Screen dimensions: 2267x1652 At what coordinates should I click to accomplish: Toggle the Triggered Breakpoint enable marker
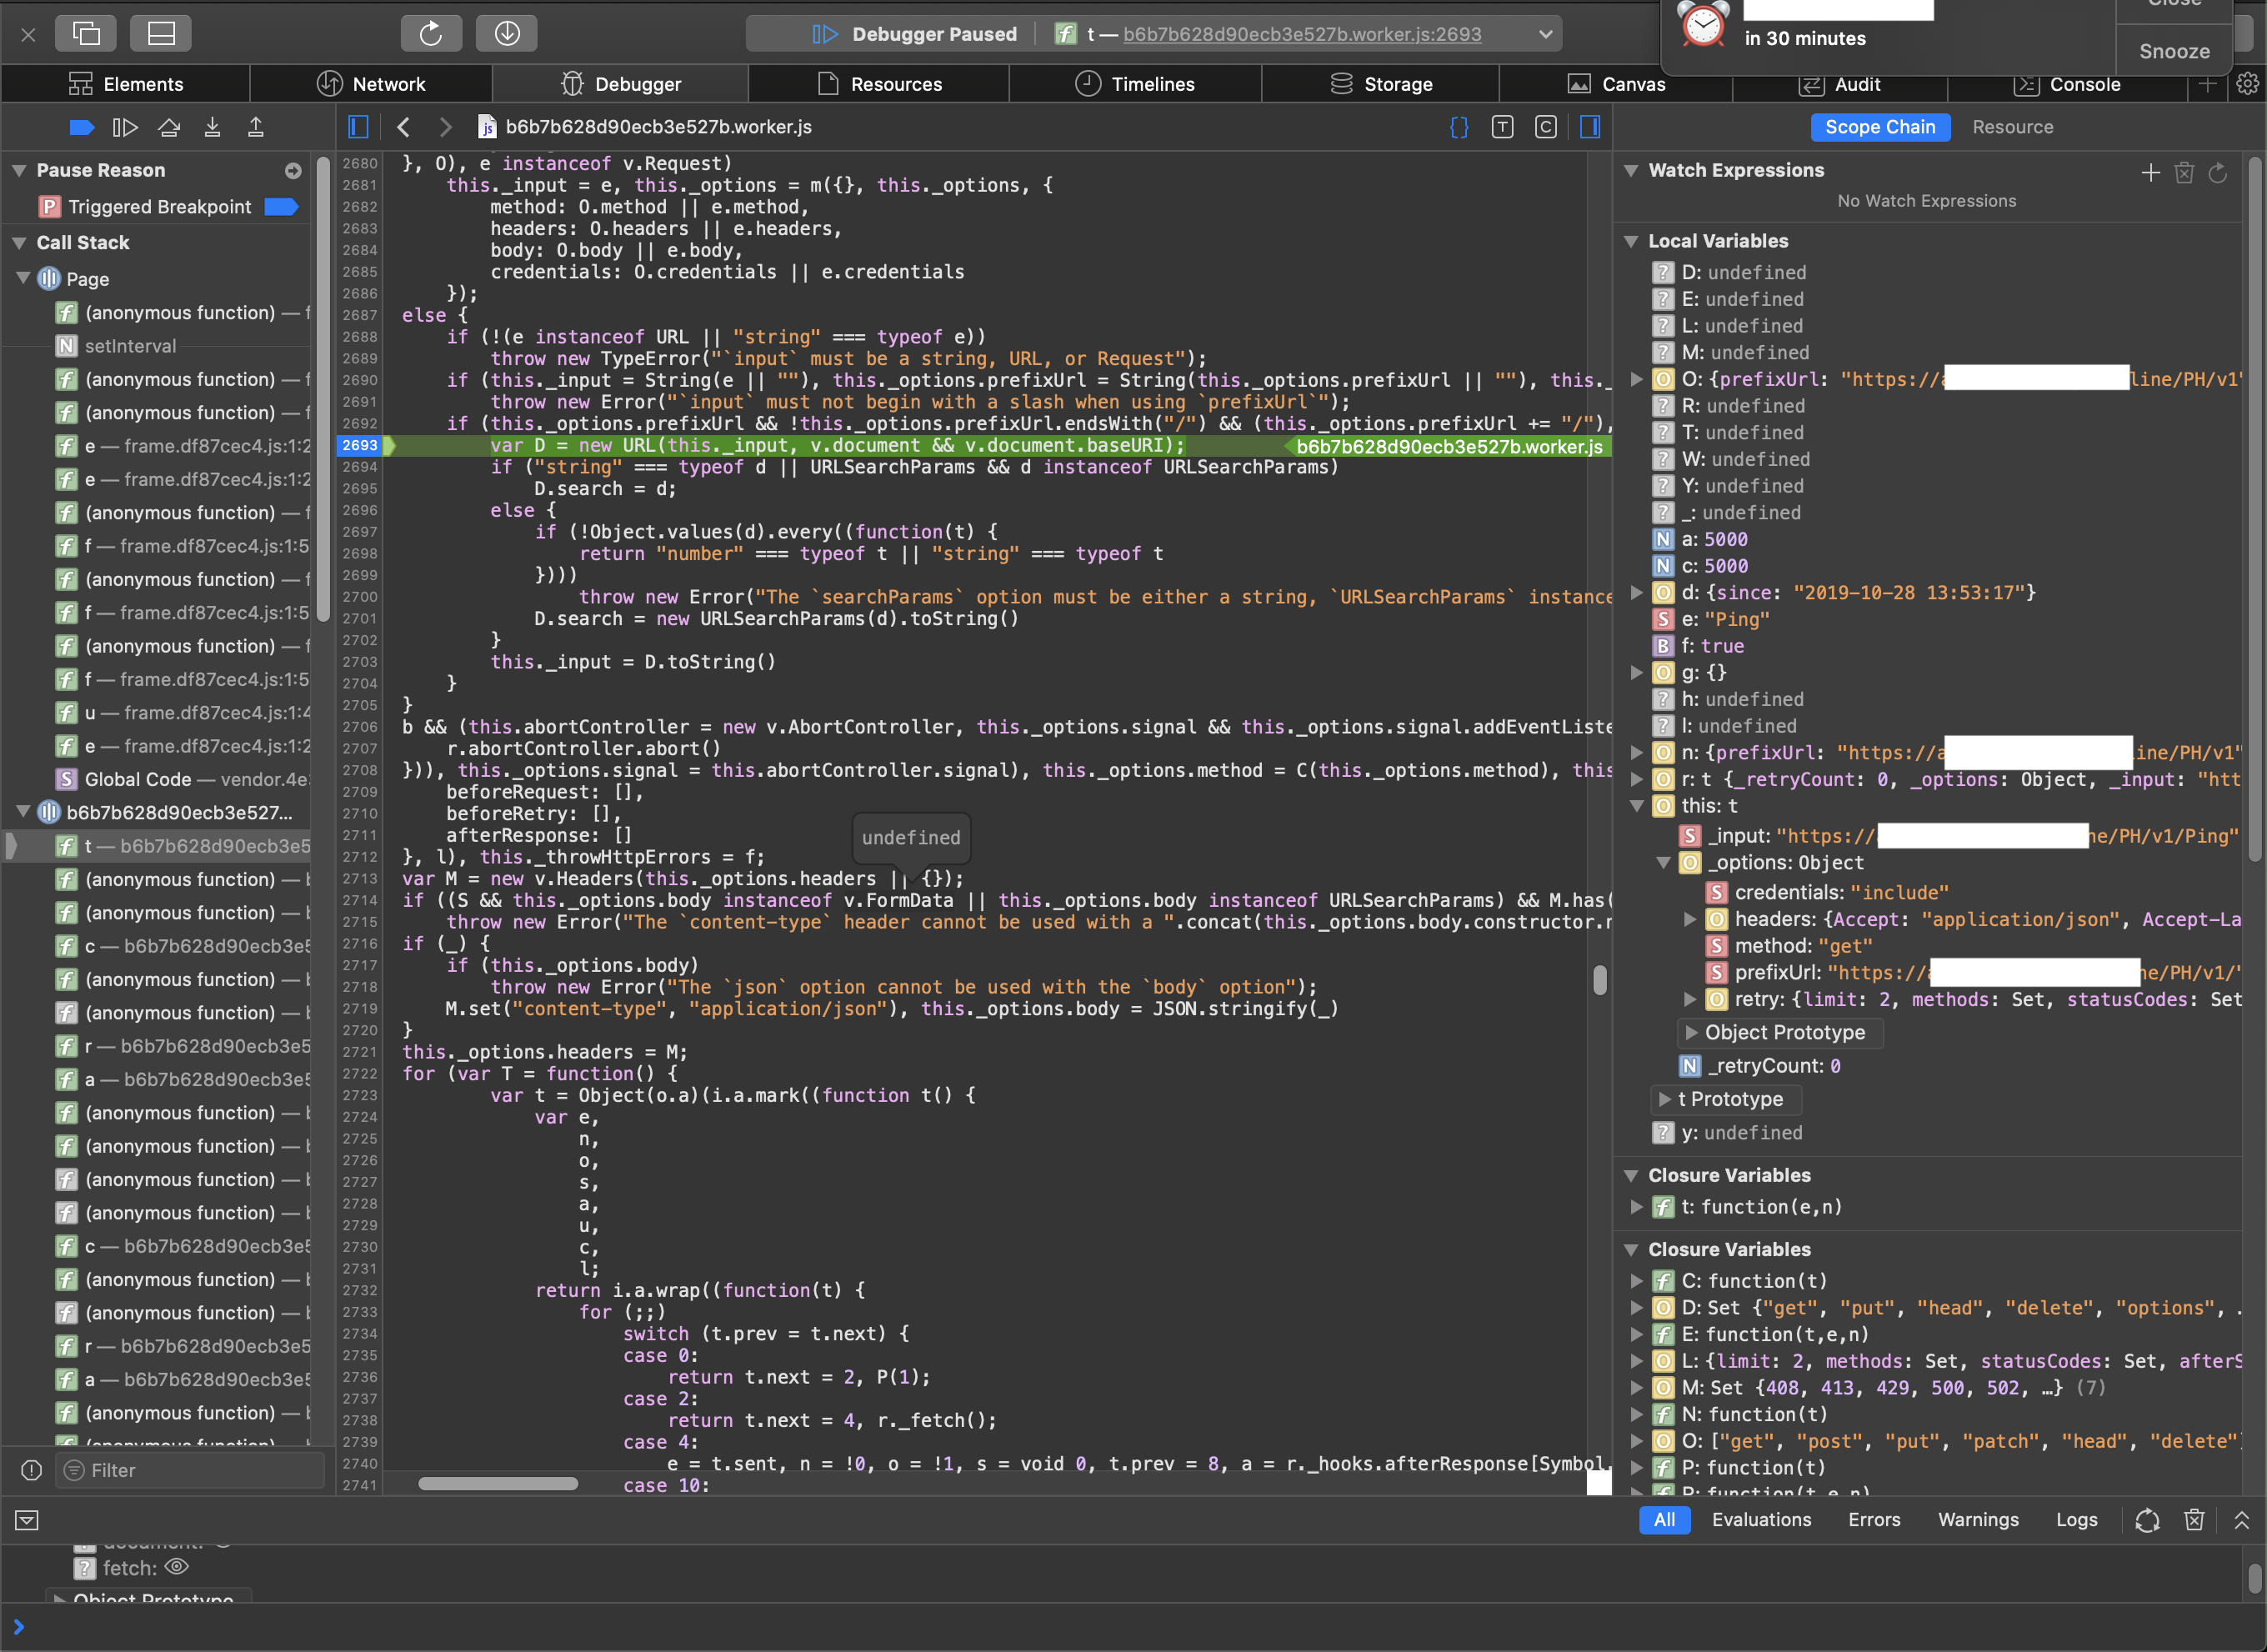[x=281, y=207]
